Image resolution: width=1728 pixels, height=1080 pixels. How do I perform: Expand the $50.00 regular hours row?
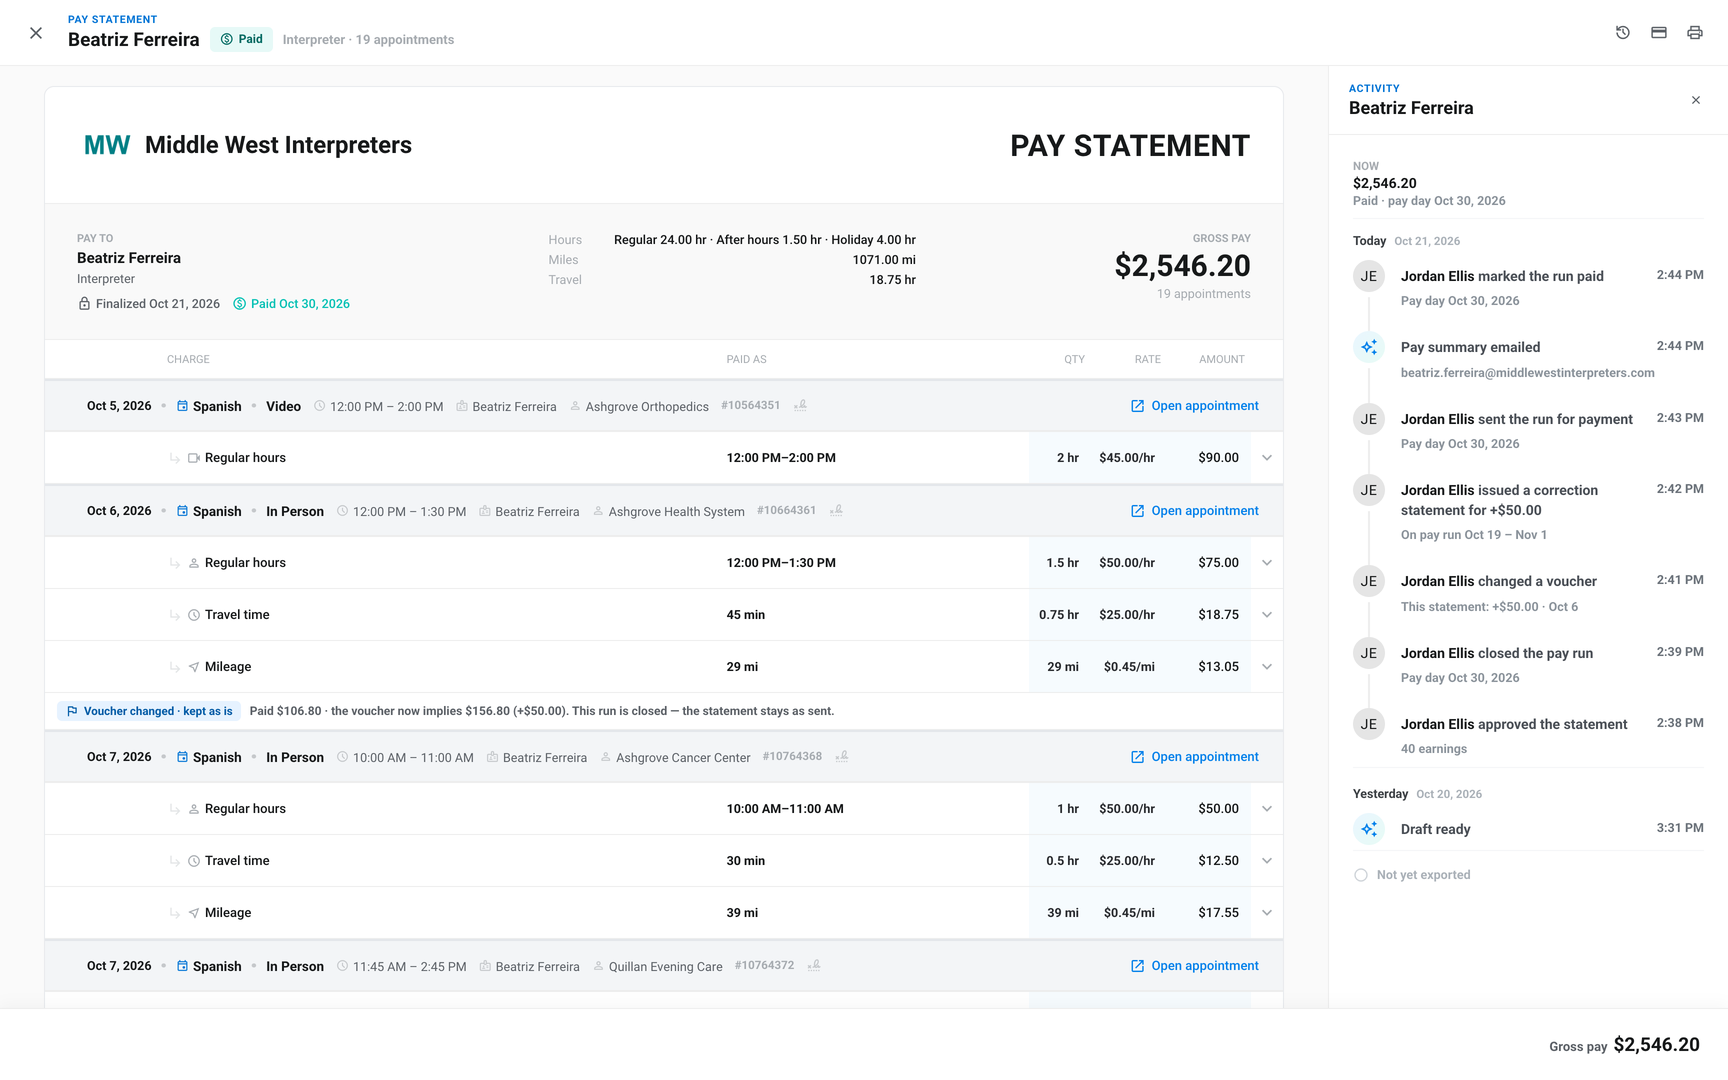1267,809
